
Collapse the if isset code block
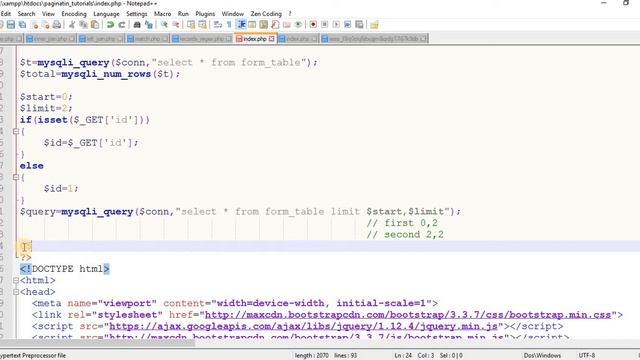[16, 131]
